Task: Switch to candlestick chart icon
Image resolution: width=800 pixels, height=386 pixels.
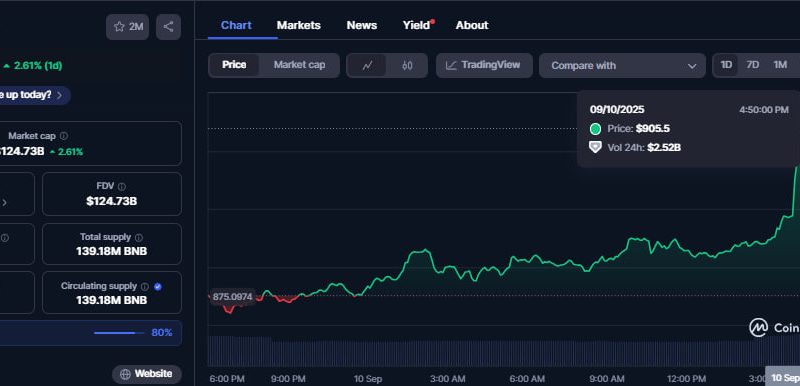Action: (x=407, y=65)
